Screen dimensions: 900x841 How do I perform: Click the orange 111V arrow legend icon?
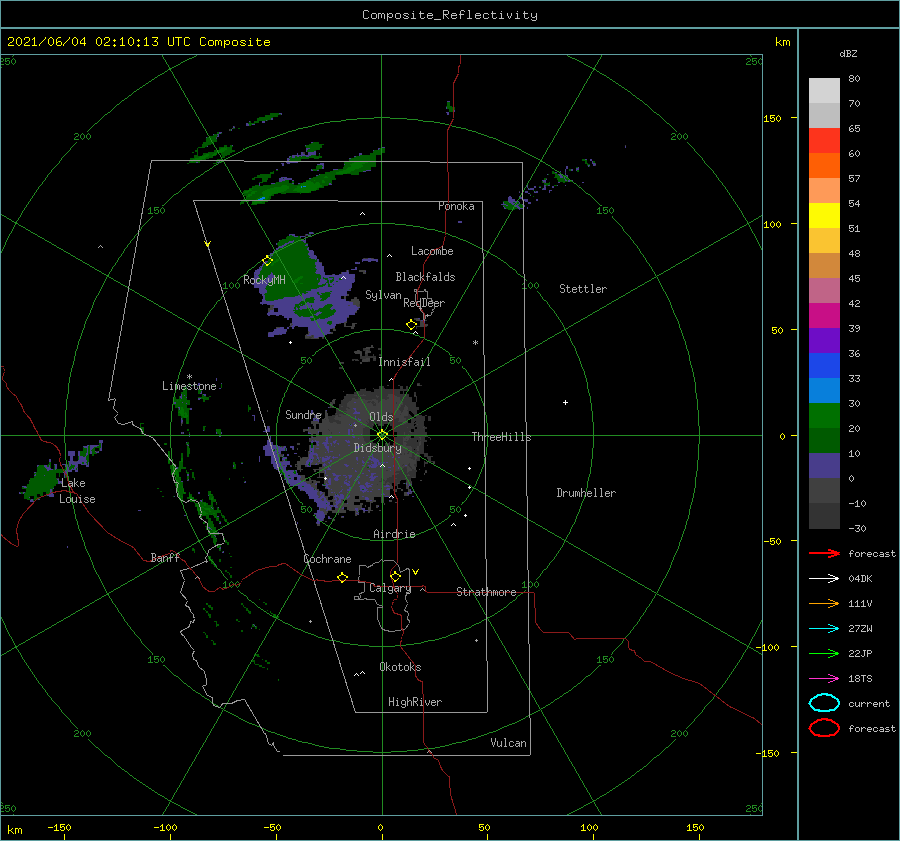(824, 603)
